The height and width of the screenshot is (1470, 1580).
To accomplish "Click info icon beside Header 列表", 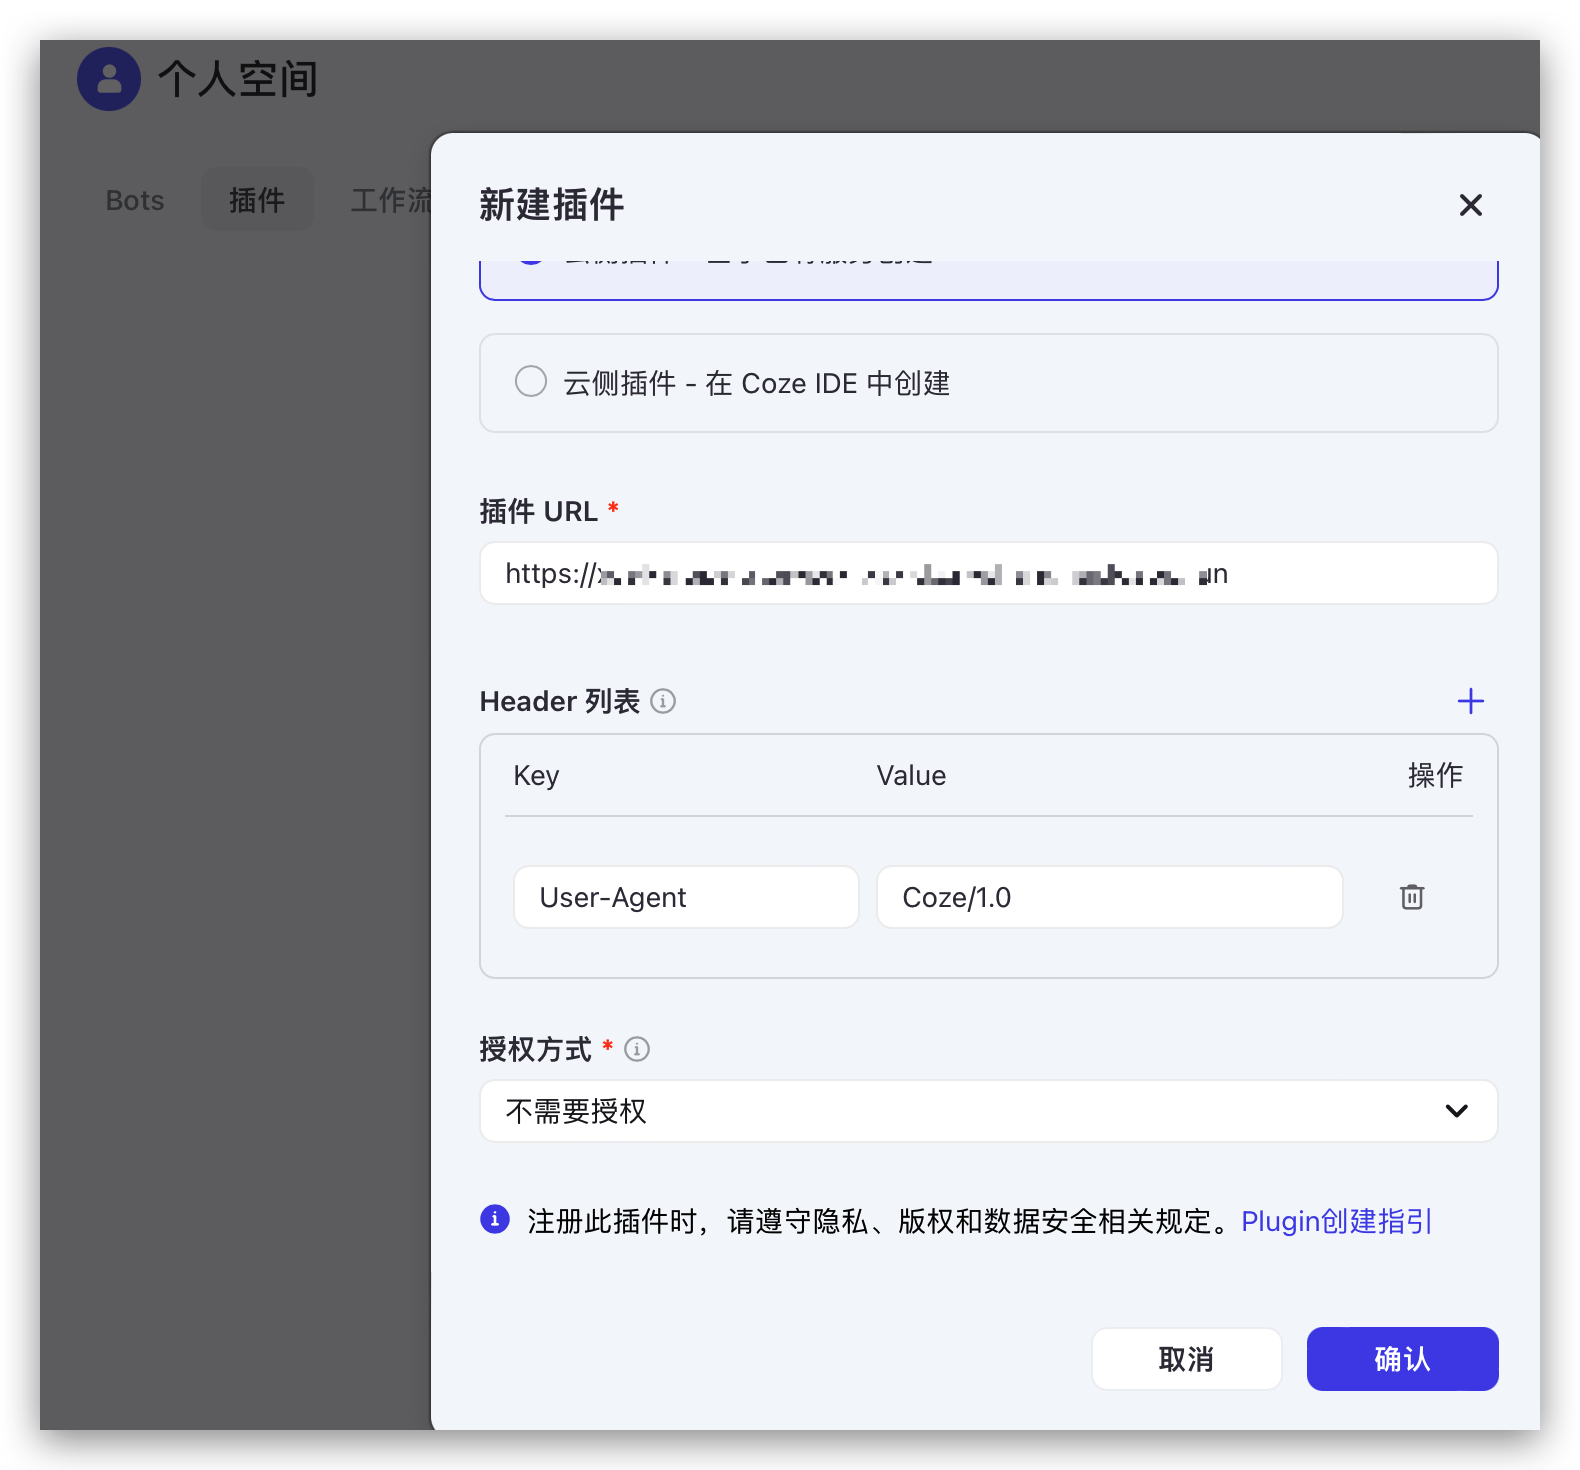I will (663, 702).
